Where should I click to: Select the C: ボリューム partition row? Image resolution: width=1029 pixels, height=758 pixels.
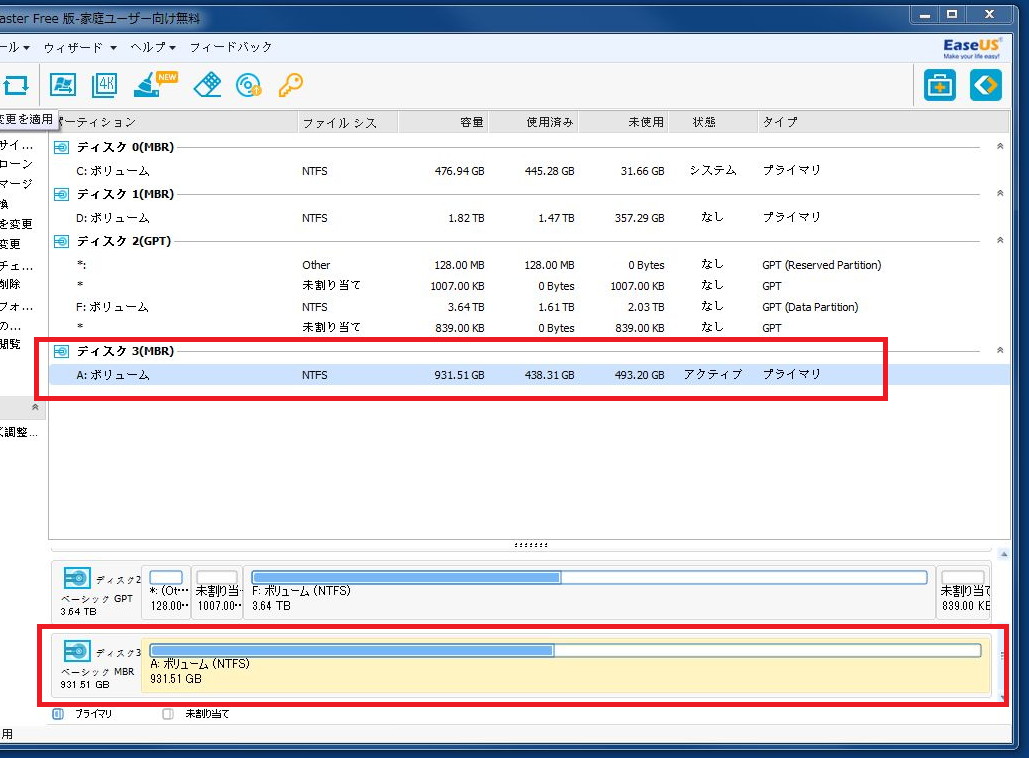coord(529,171)
